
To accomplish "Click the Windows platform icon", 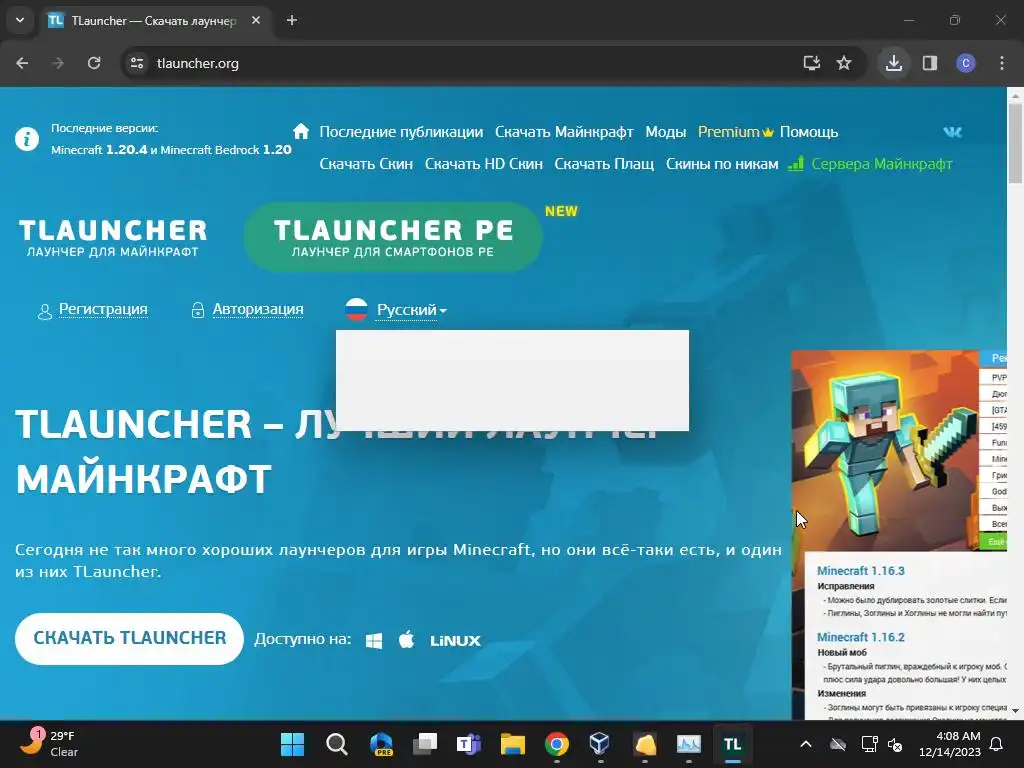I will point(374,641).
